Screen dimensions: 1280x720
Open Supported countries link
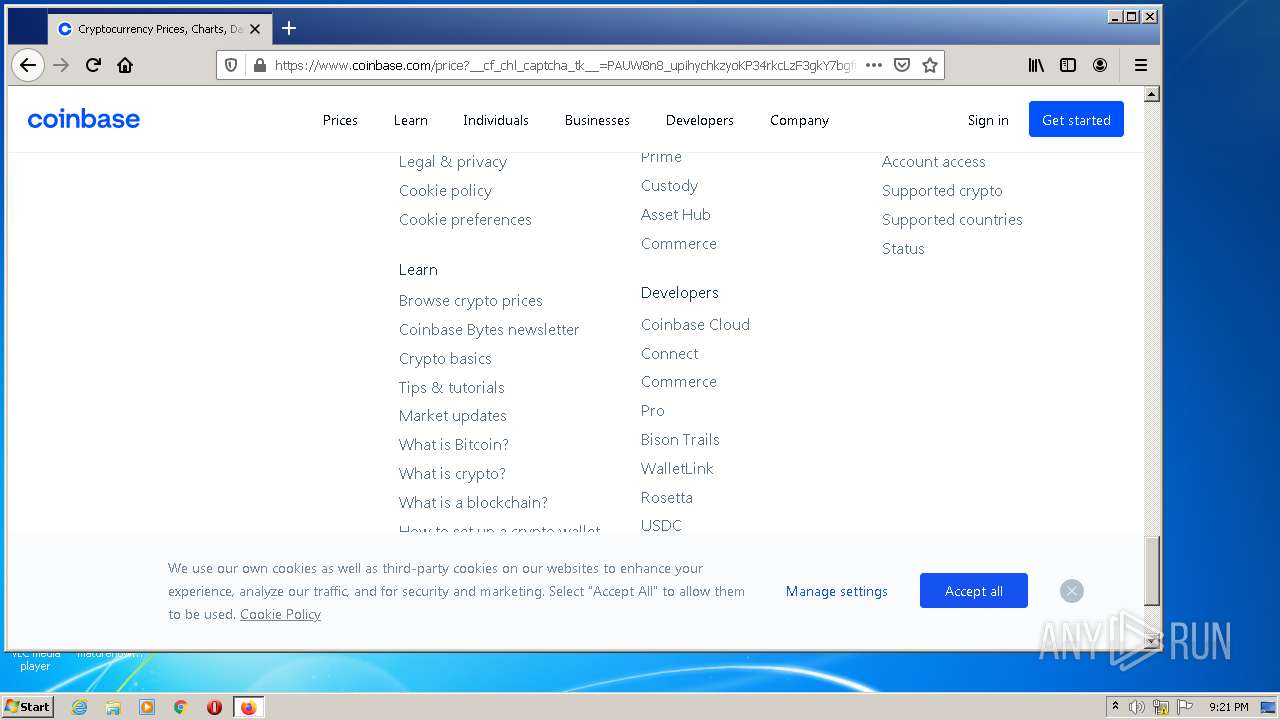(952, 220)
